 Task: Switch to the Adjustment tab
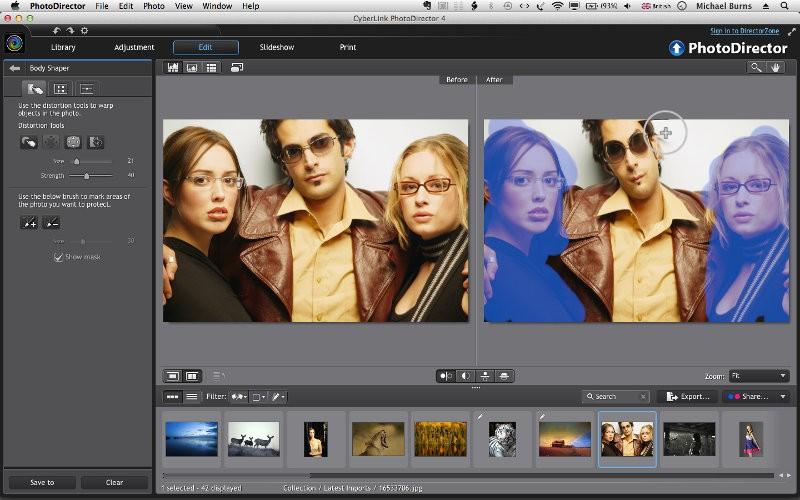(134, 47)
